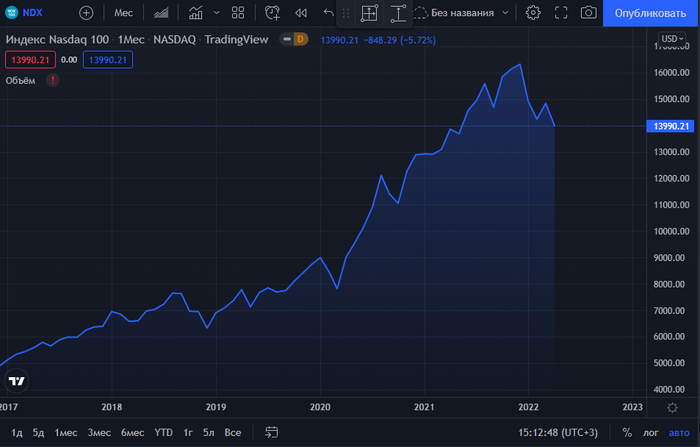Open the "Без названия" layout name dropdown
Viewport: 700px width, 447px height.
[468, 13]
